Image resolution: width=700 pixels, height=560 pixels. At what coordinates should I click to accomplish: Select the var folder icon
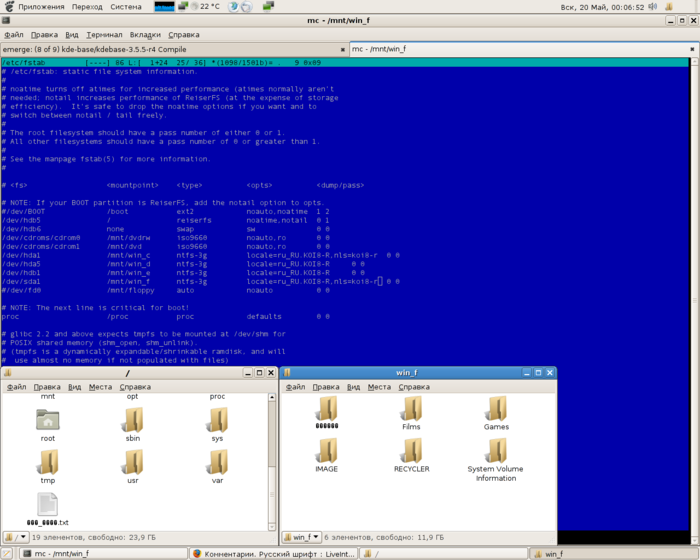[x=217, y=462]
